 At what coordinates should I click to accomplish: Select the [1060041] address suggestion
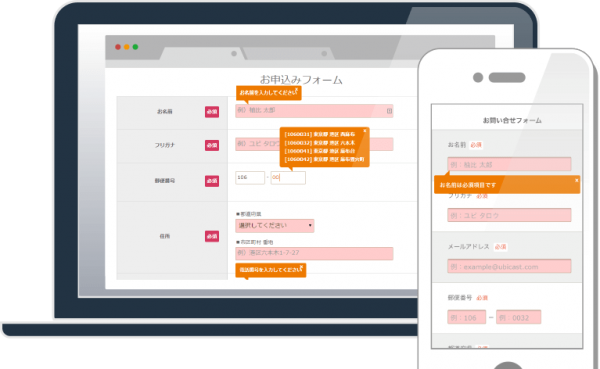pos(320,151)
